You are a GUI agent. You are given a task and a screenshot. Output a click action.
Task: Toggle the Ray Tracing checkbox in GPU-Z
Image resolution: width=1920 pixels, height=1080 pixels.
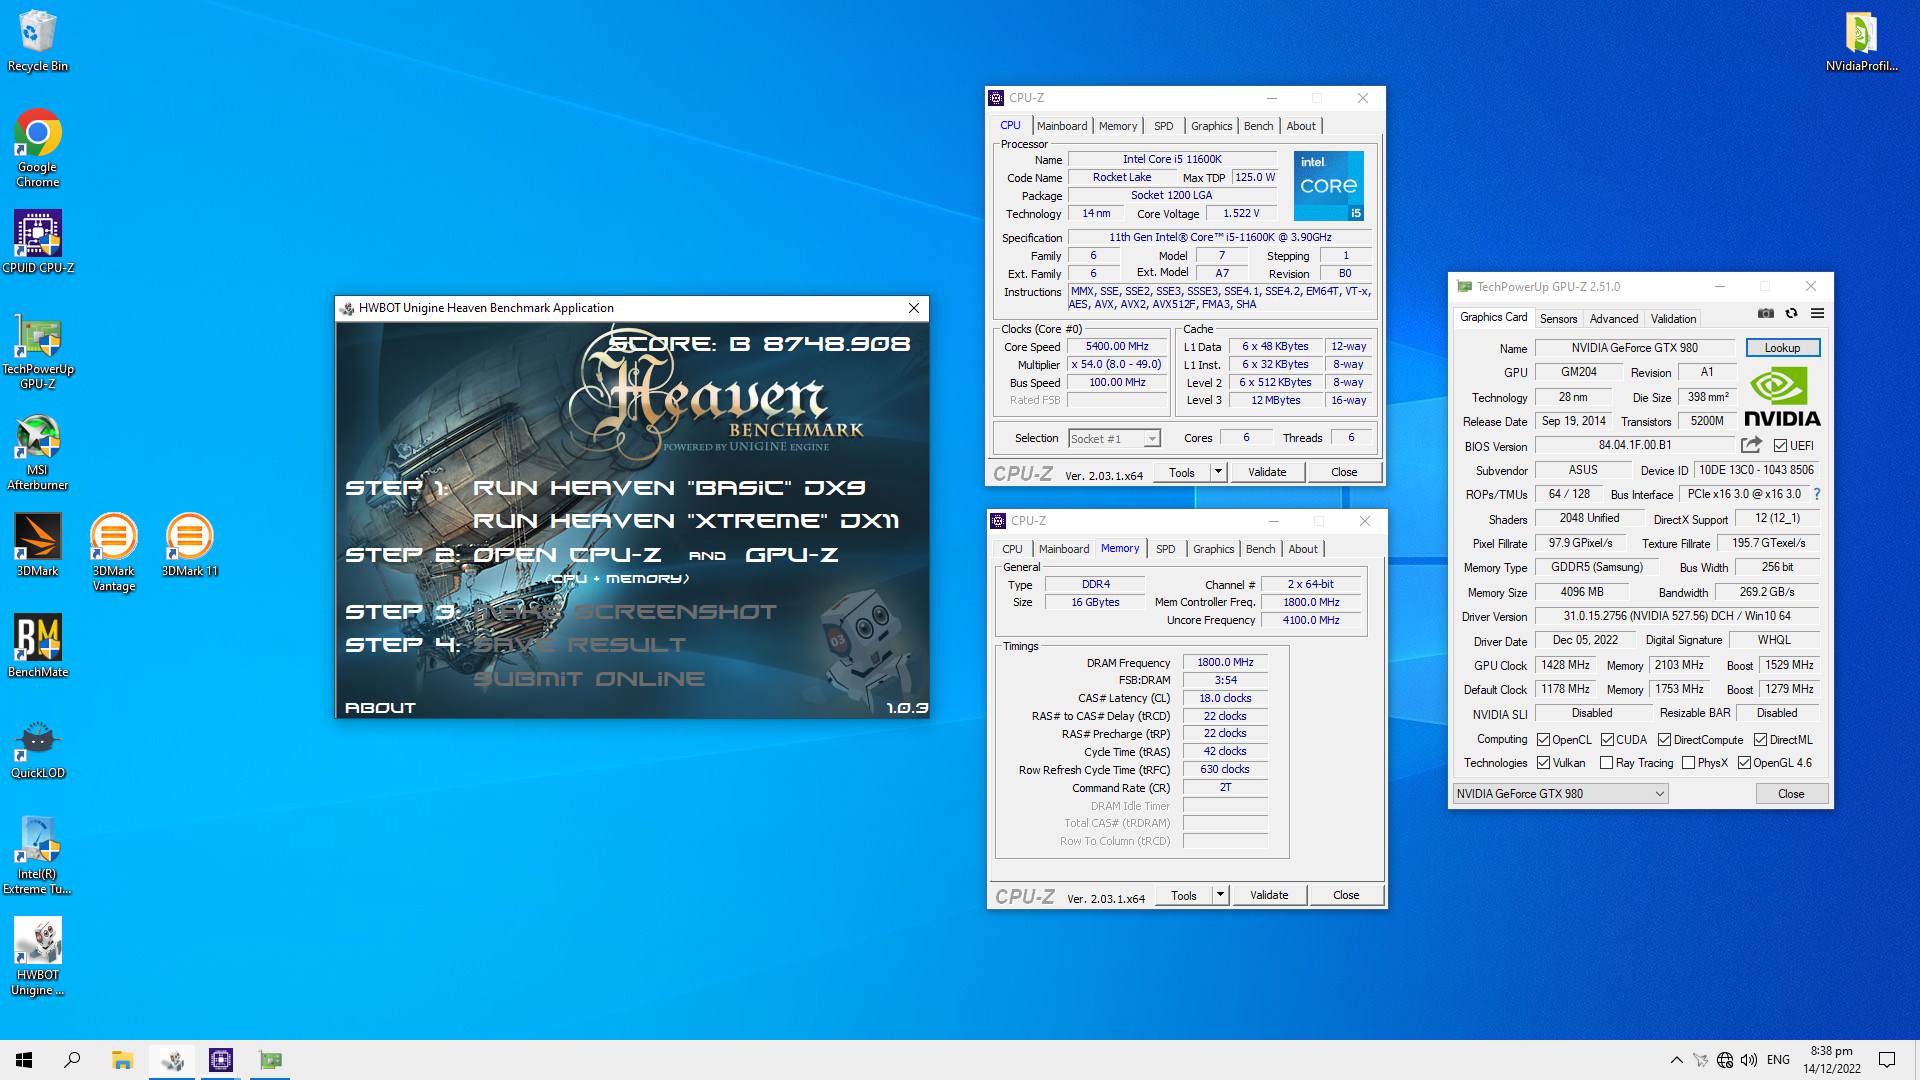[x=1606, y=763]
